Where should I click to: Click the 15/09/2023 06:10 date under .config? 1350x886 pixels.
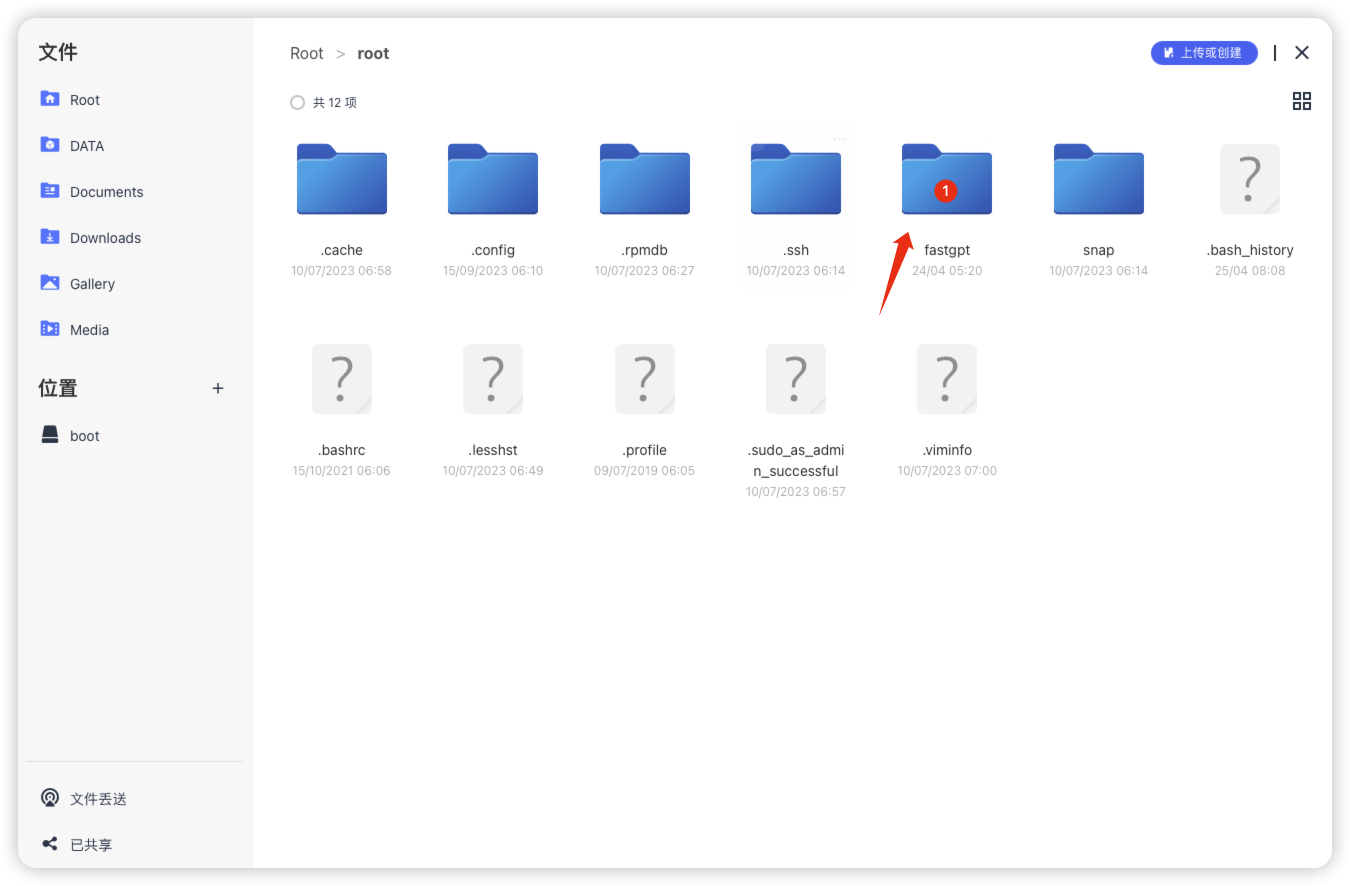493,271
